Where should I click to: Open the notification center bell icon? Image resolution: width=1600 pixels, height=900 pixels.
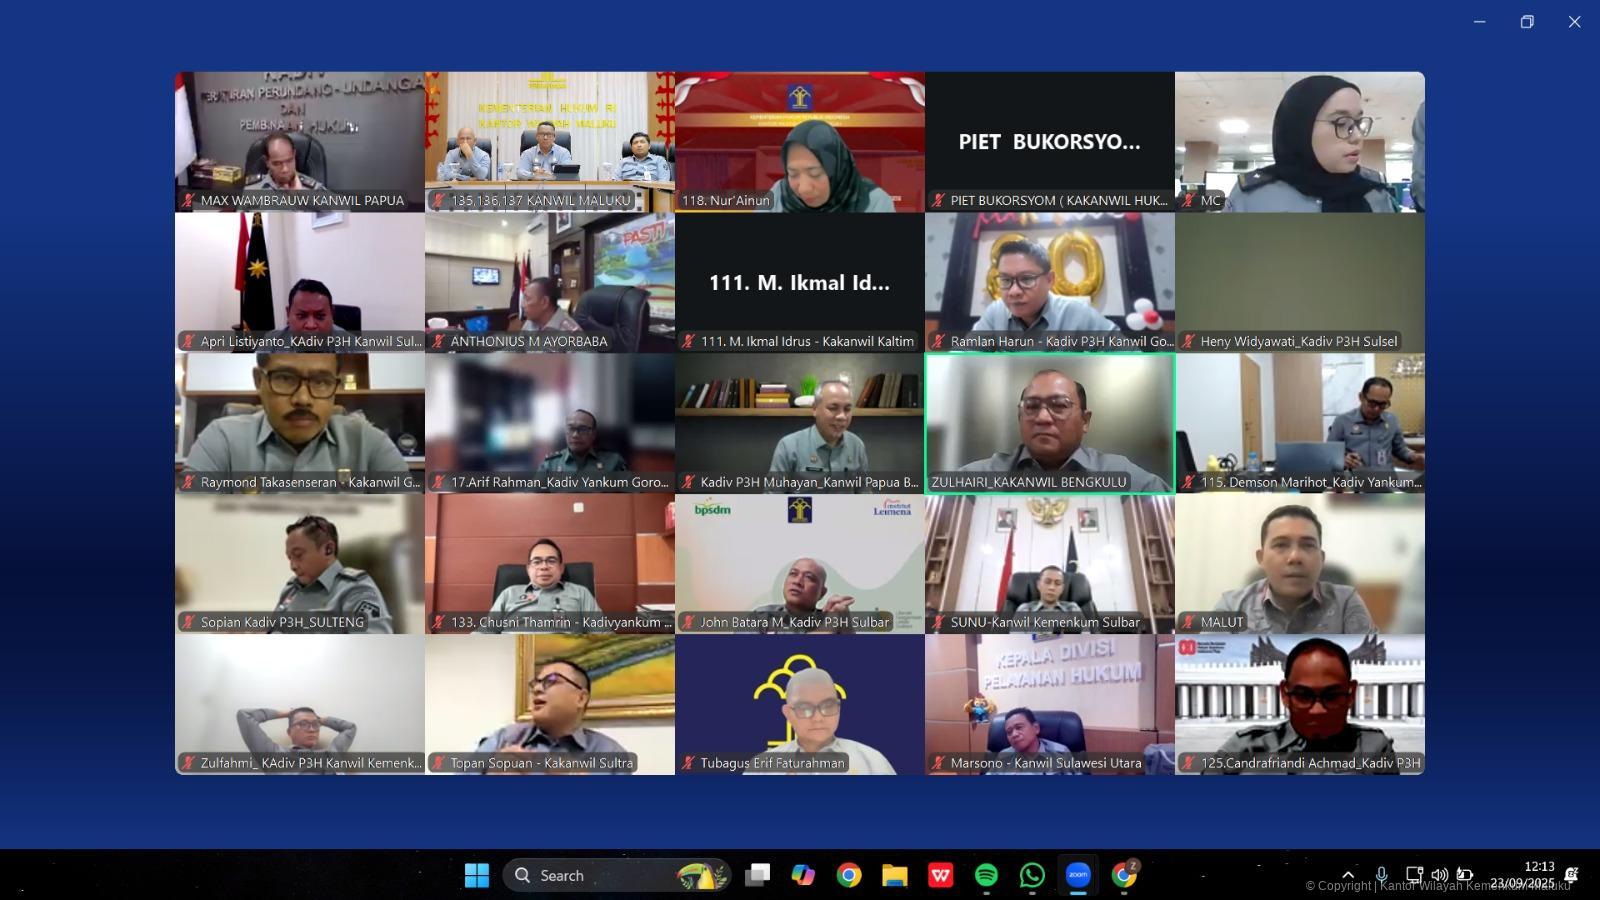tap(1571, 875)
